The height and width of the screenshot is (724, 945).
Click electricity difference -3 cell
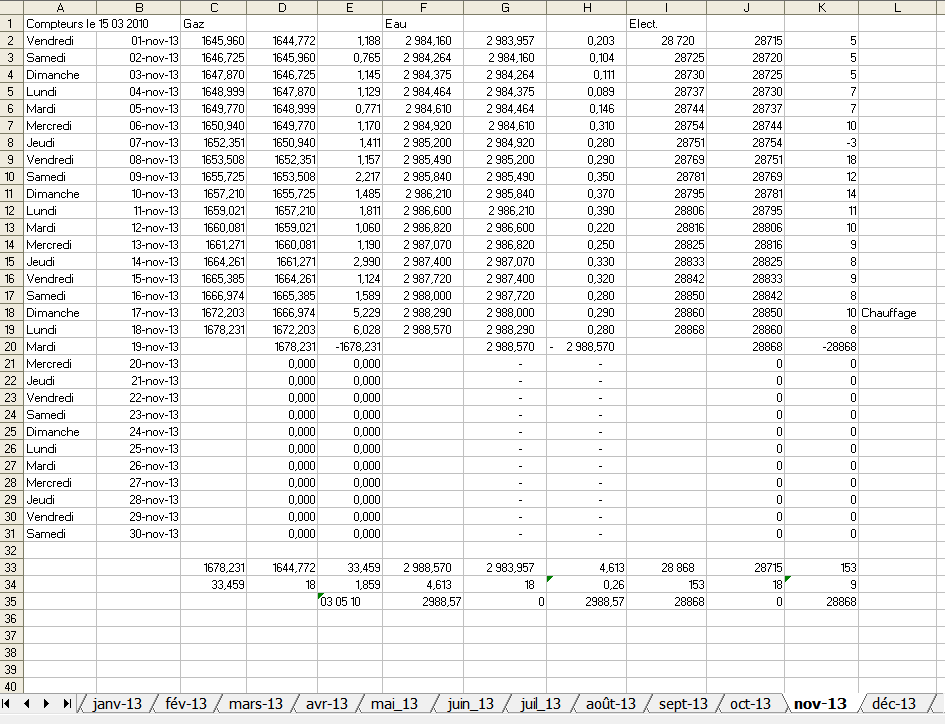(x=821, y=143)
